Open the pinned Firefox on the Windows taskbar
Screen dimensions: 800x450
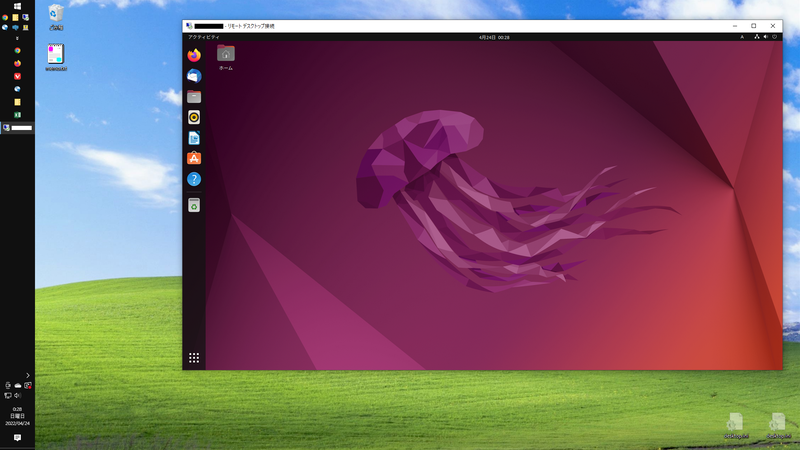tap(17, 63)
